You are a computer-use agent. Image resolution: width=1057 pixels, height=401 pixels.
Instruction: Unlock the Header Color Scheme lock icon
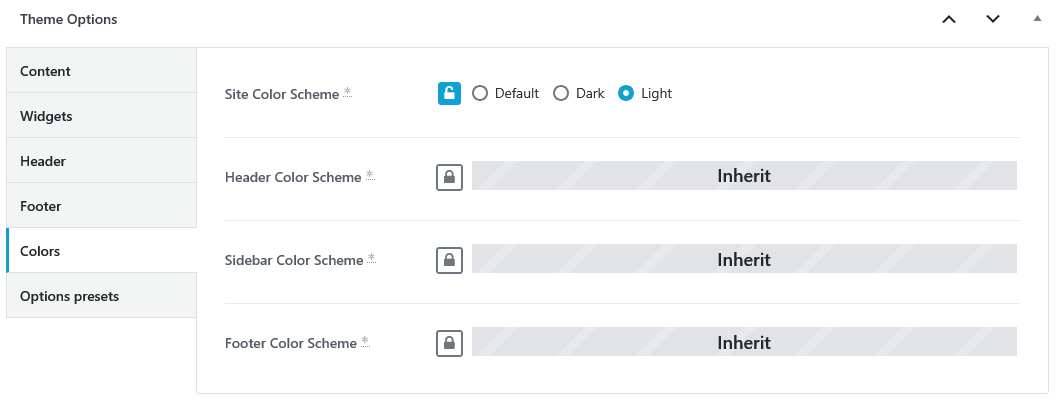(449, 177)
